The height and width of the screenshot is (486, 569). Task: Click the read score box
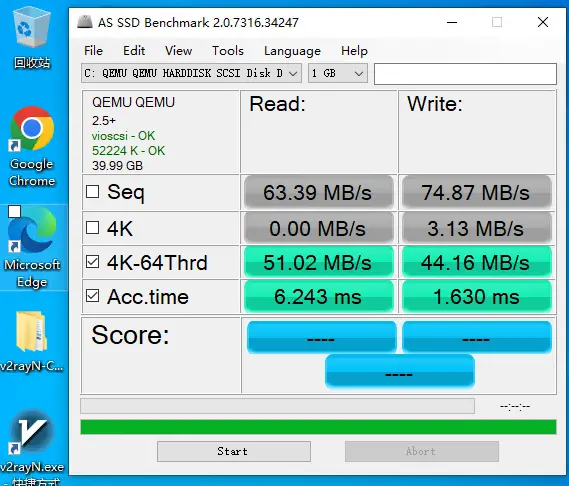(321, 337)
